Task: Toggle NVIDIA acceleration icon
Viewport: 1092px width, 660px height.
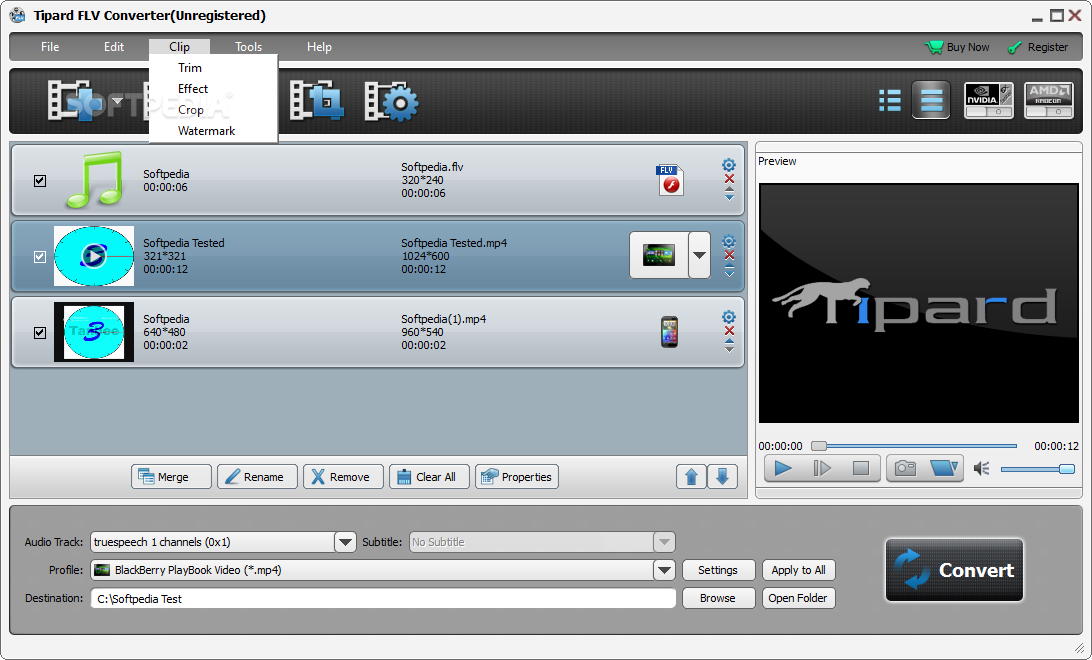Action: 988,101
